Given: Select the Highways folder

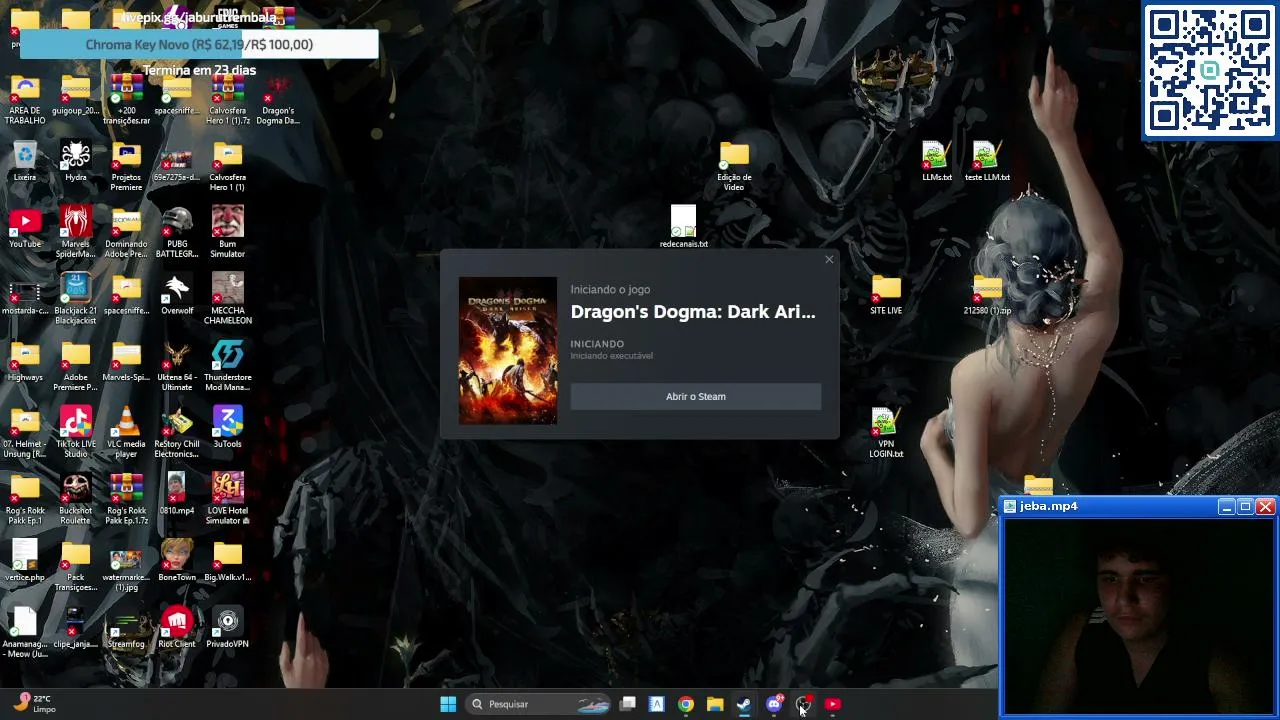Looking at the screenshot, I should 25,361.
